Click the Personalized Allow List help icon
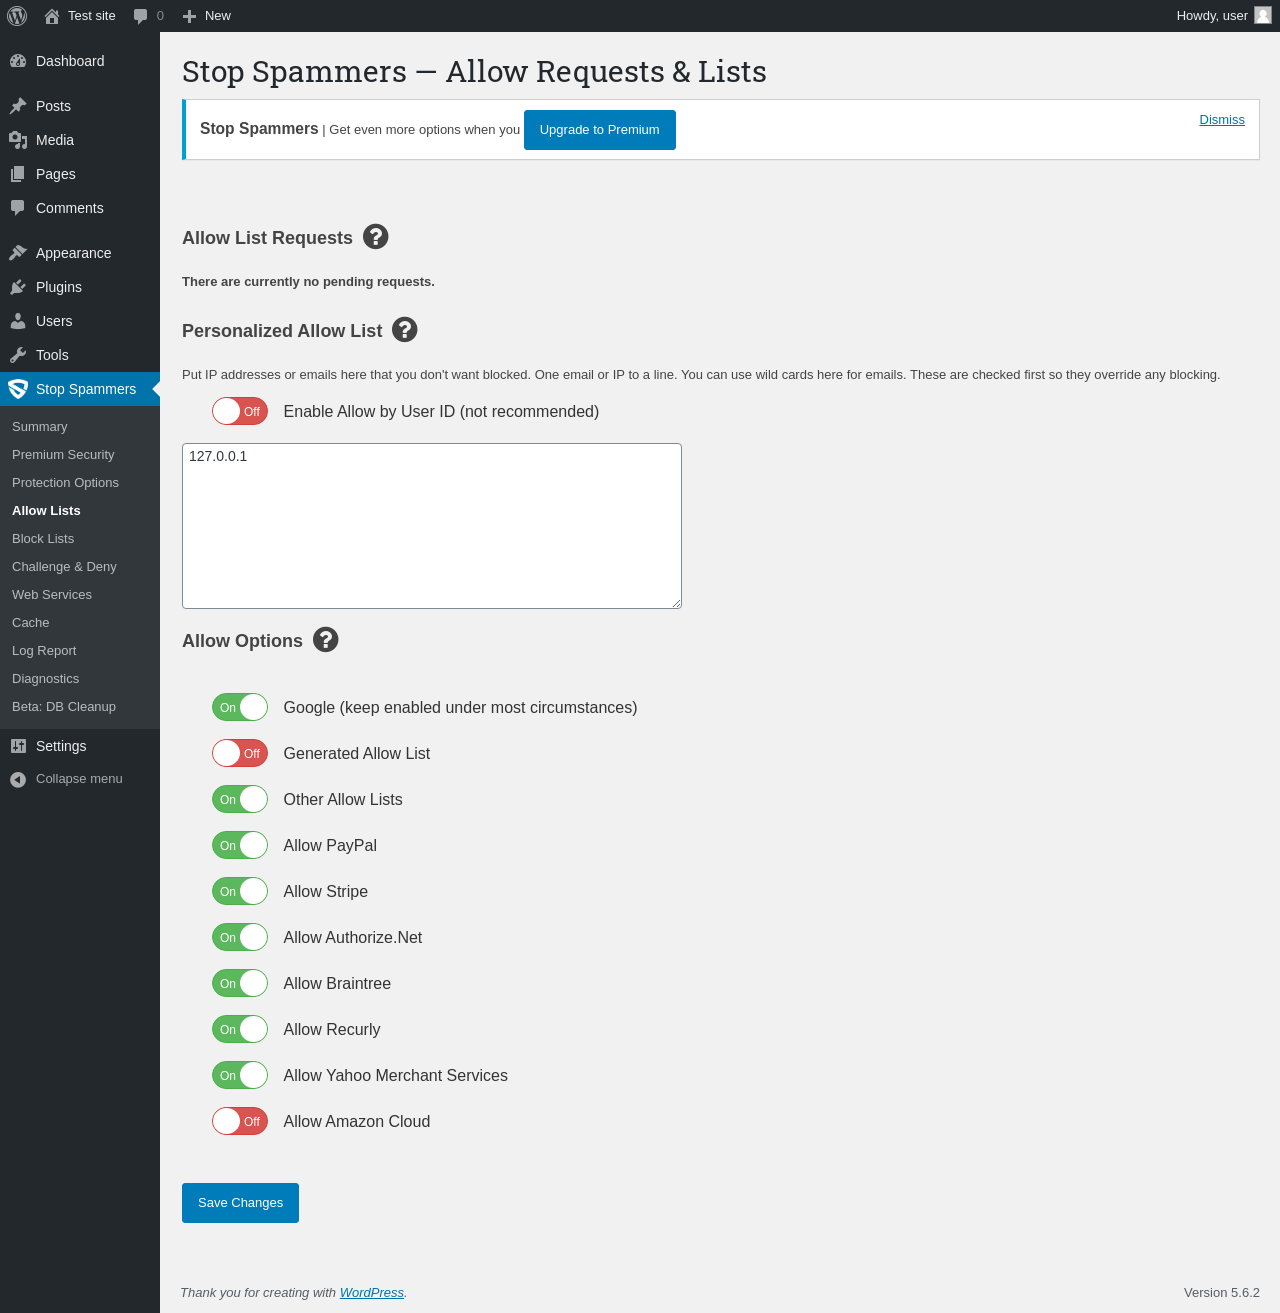1280x1313 pixels. [x=404, y=329]
